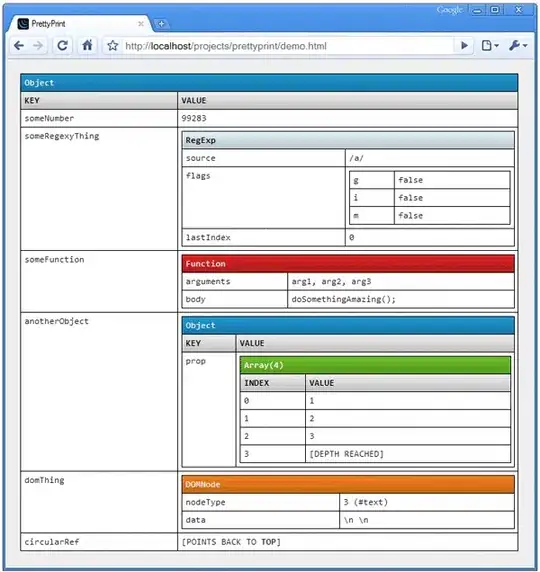Click the [POINTS BACK TO TOP] text
This screenshot has width=540, height=572.
[231, 542]
